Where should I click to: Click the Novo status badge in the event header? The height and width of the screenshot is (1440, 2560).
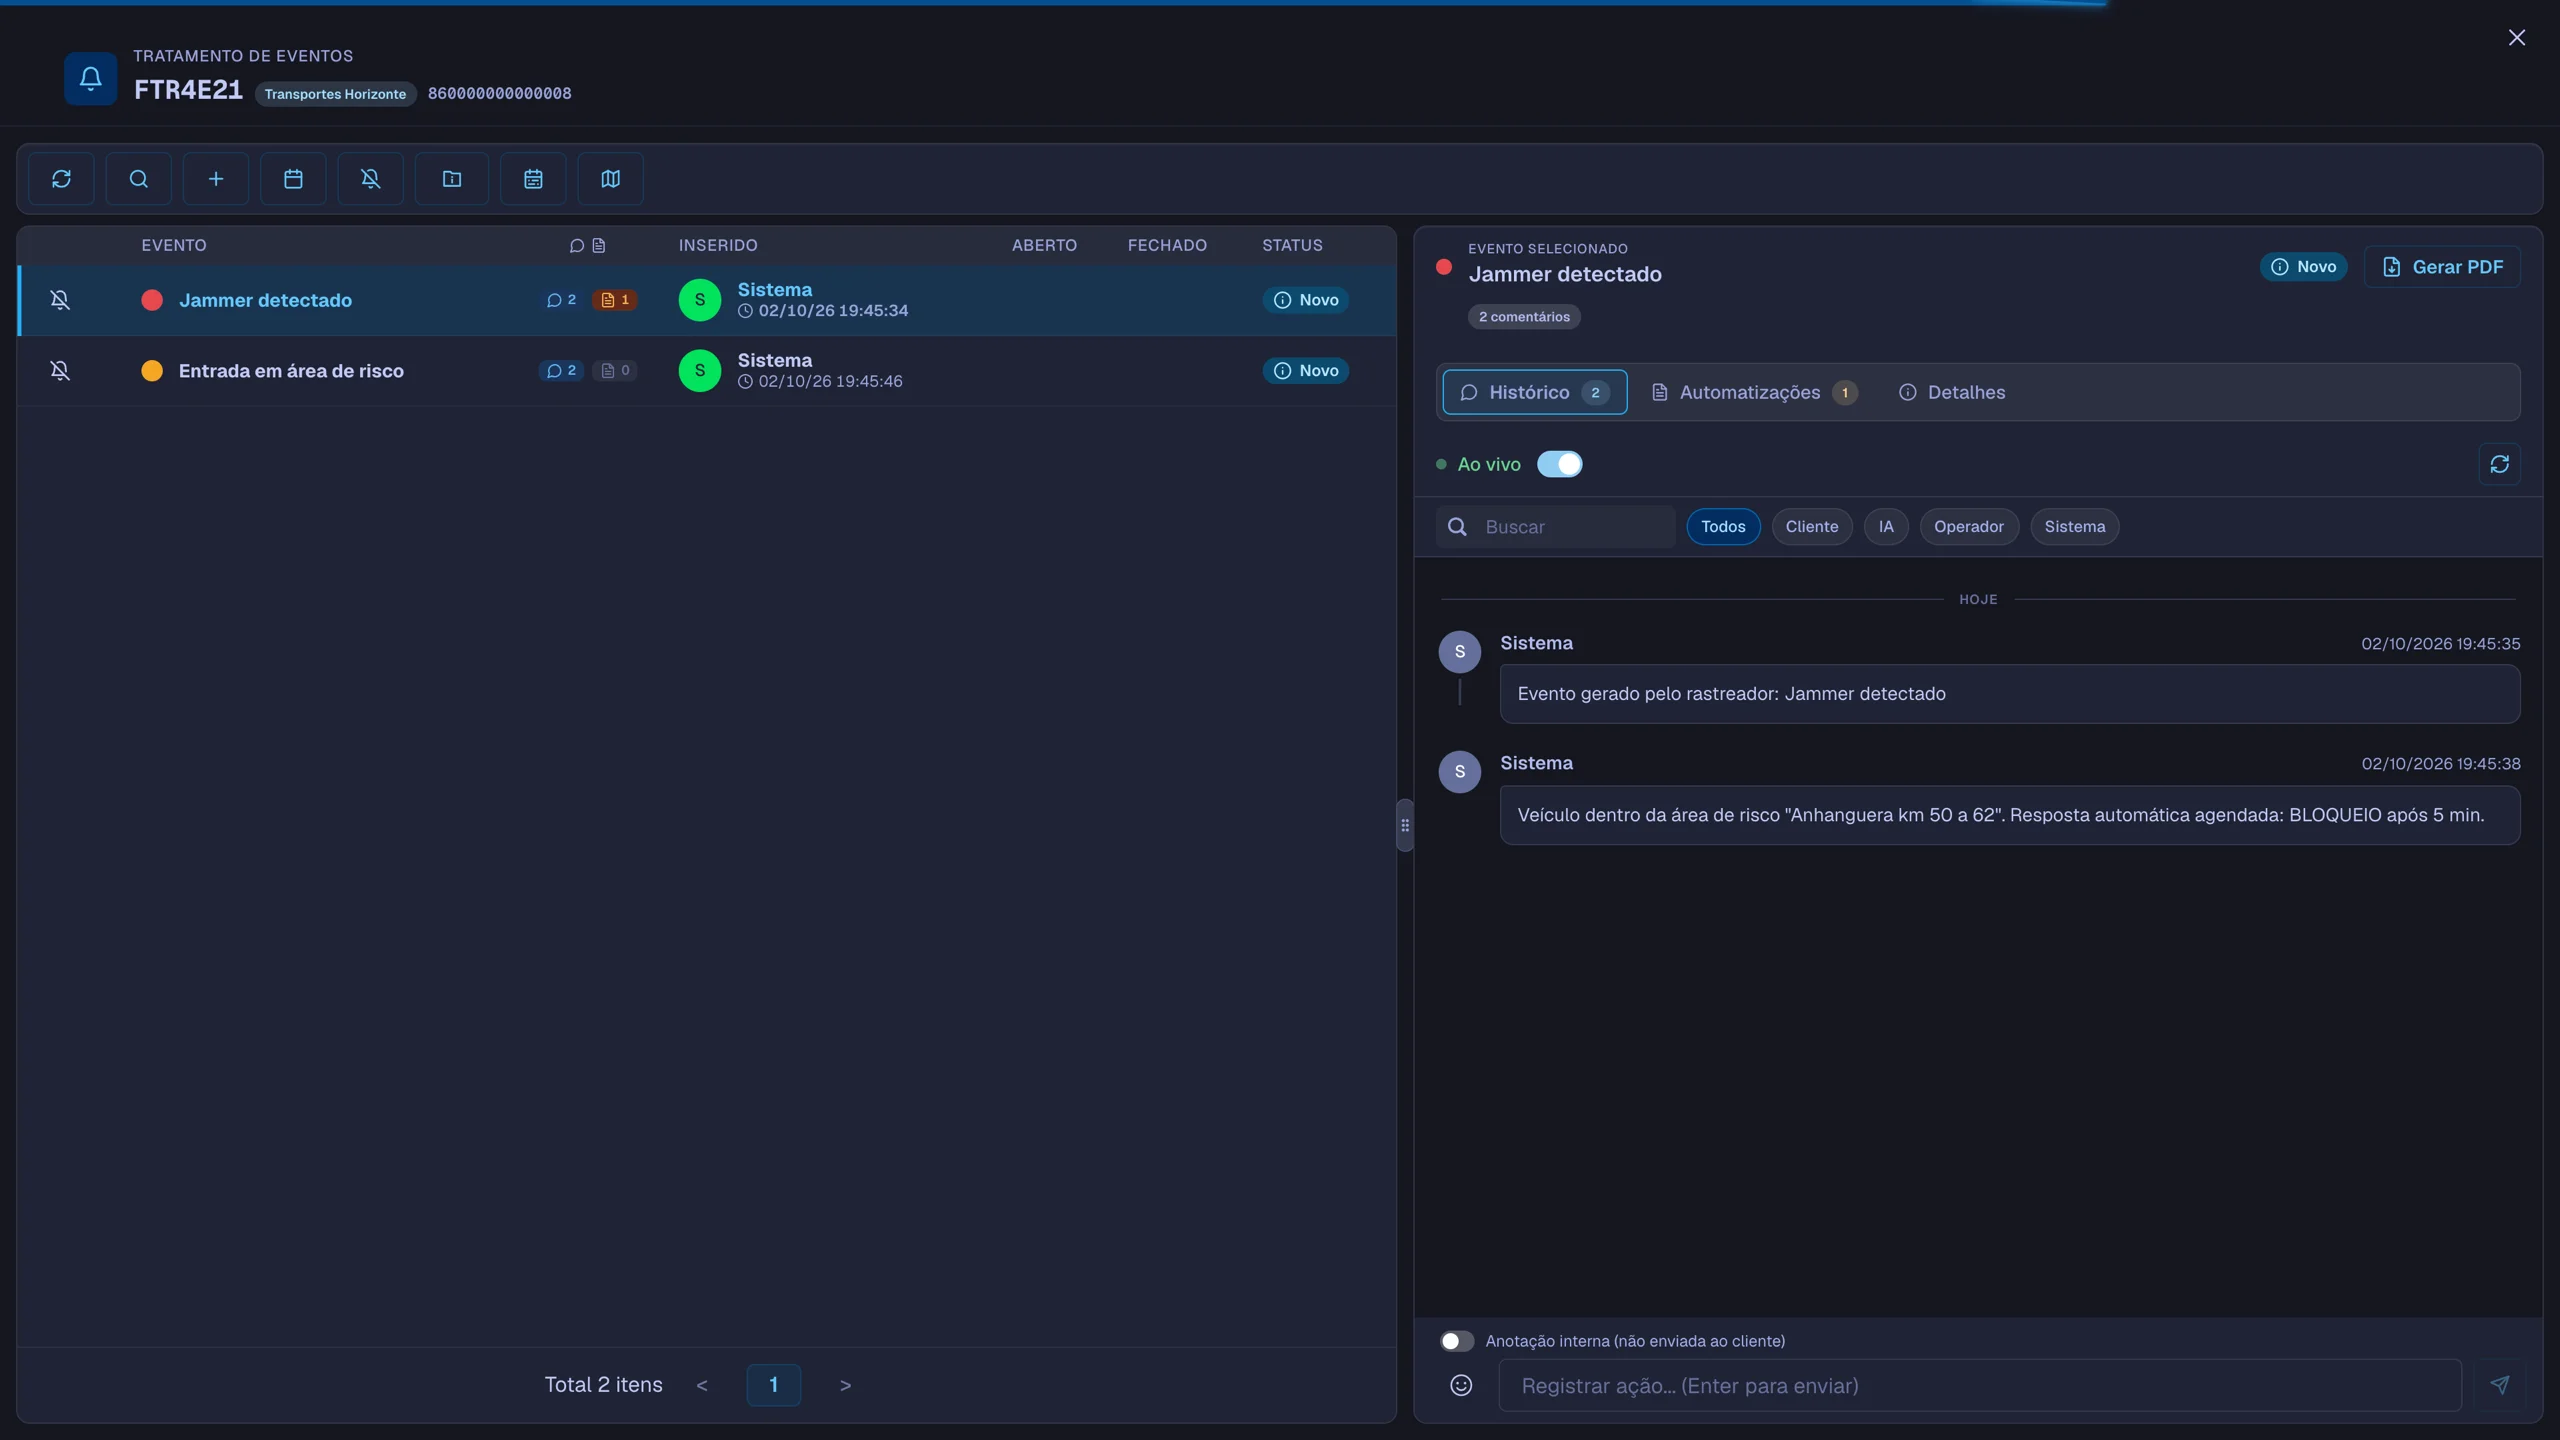click(2303, 267)
